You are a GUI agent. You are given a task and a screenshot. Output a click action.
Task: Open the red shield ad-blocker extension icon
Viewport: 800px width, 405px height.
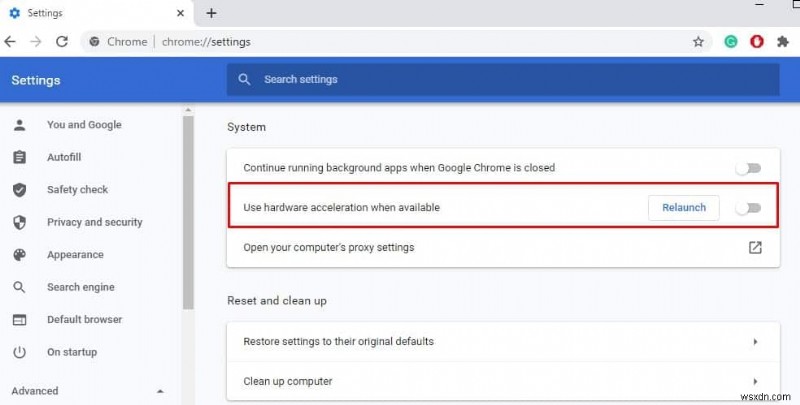[x=757, y=42]
